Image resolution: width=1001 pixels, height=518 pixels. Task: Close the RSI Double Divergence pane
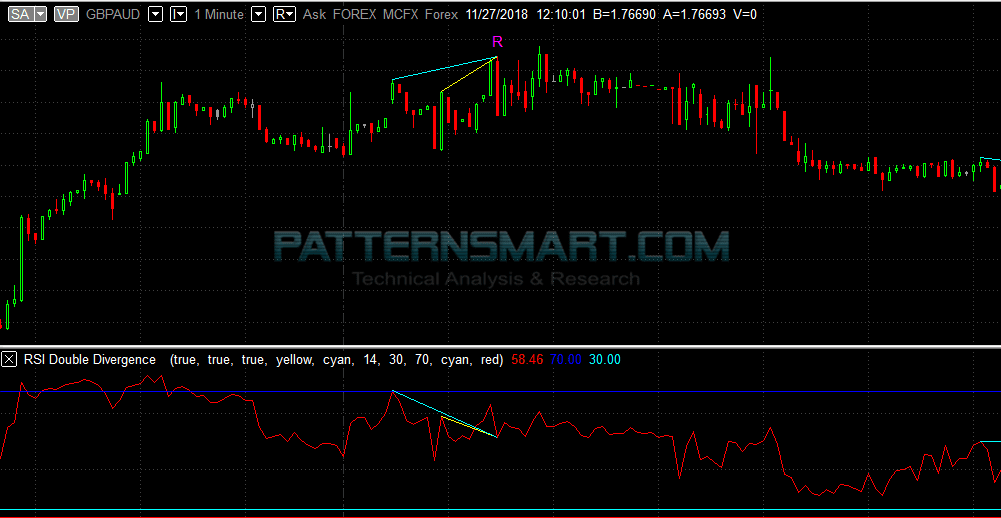click(9, 360)
